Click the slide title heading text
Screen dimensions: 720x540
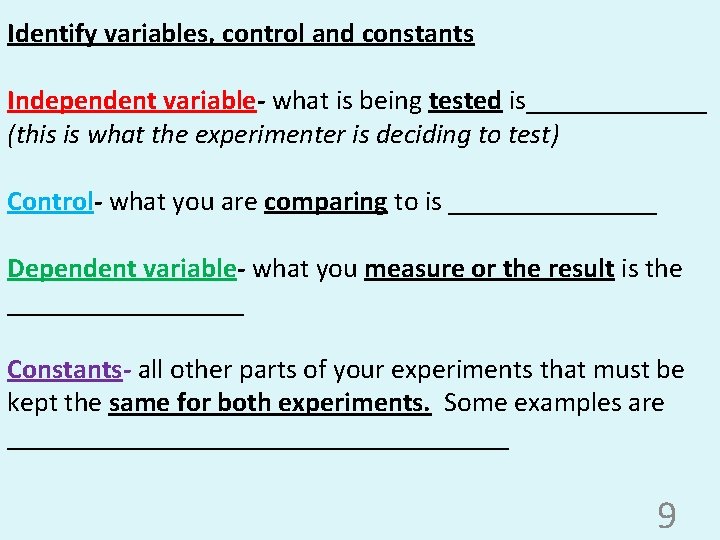[241, 34]
